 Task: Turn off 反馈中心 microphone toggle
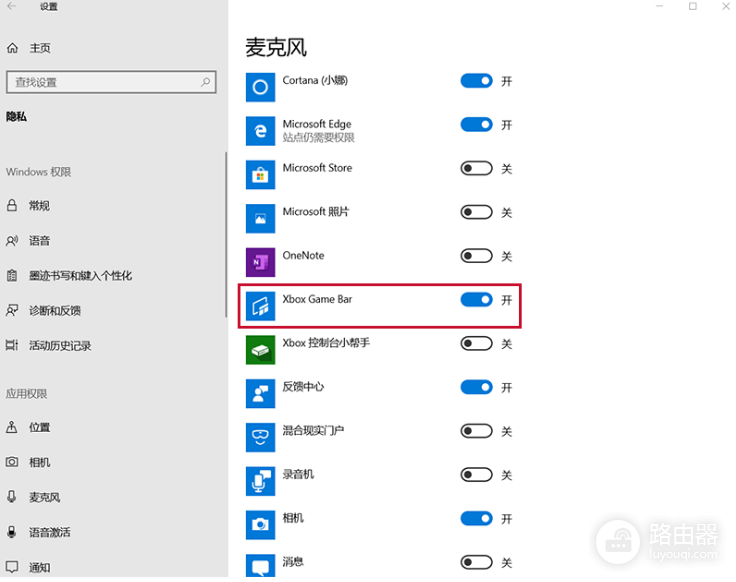pos(476,387)
